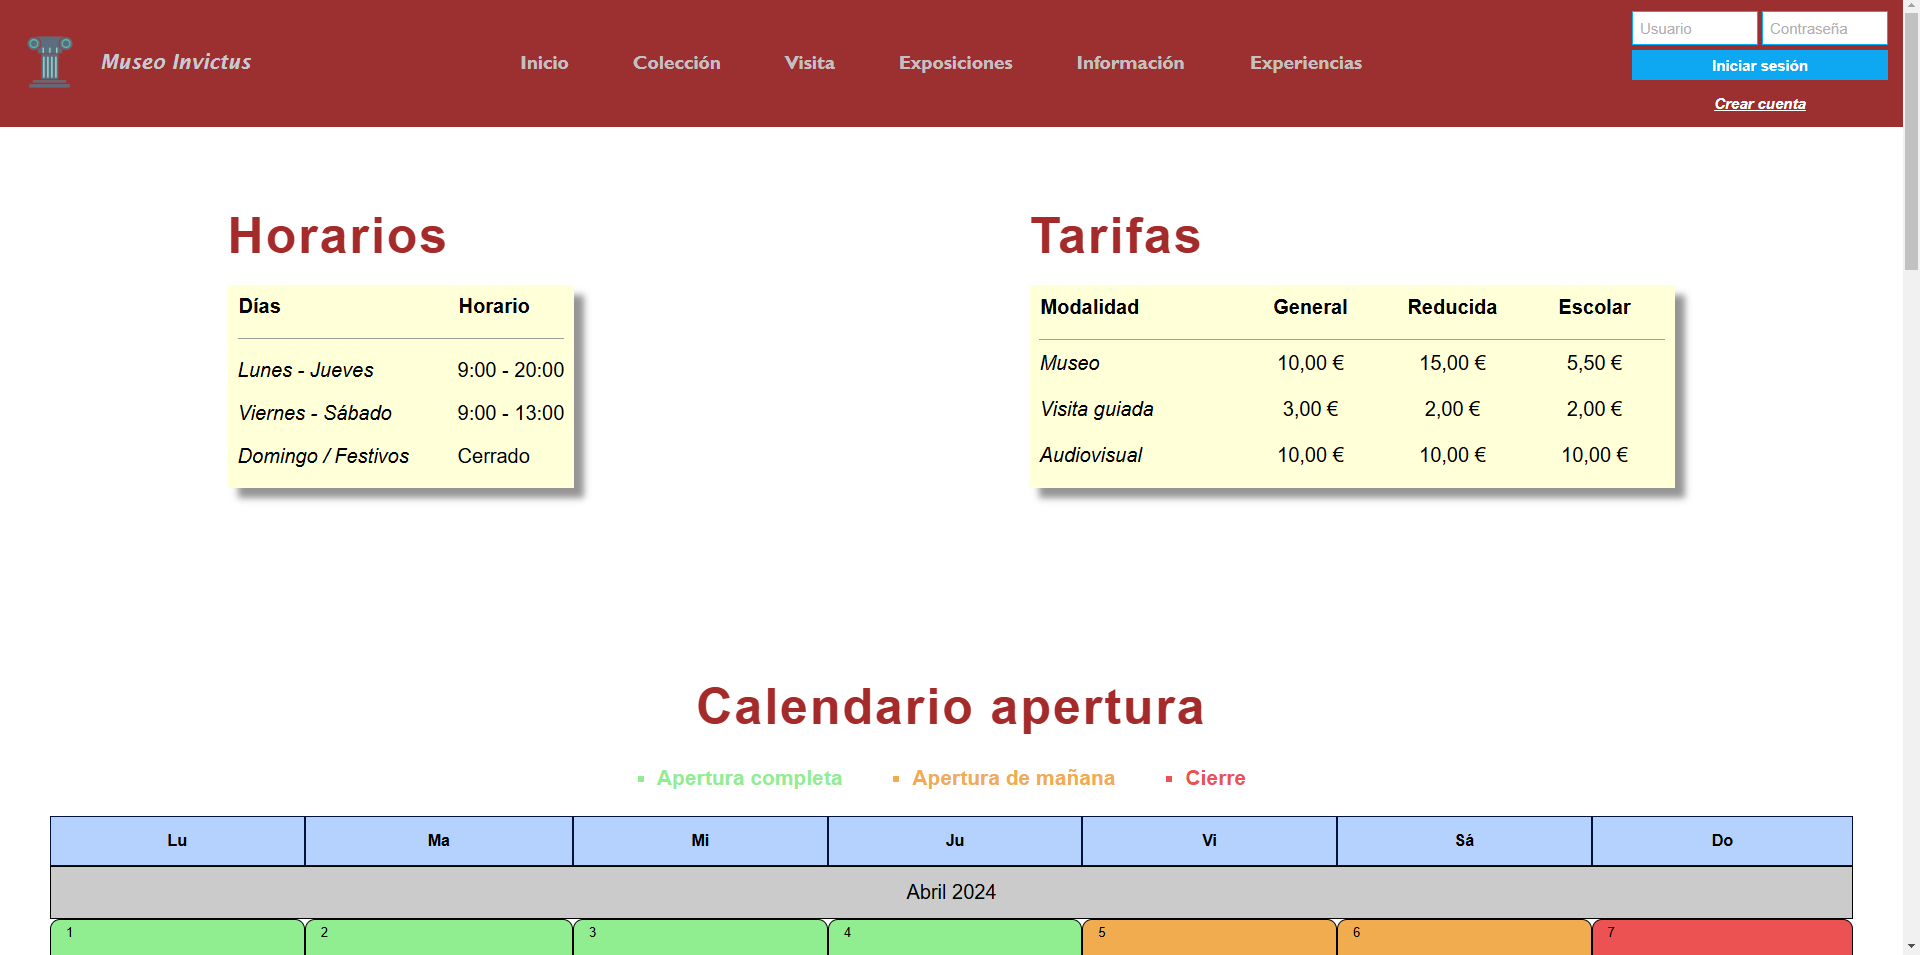This screenshot has width=1920, height=955.
Task: Select the Visita menu item
Action: pos(810,63)
